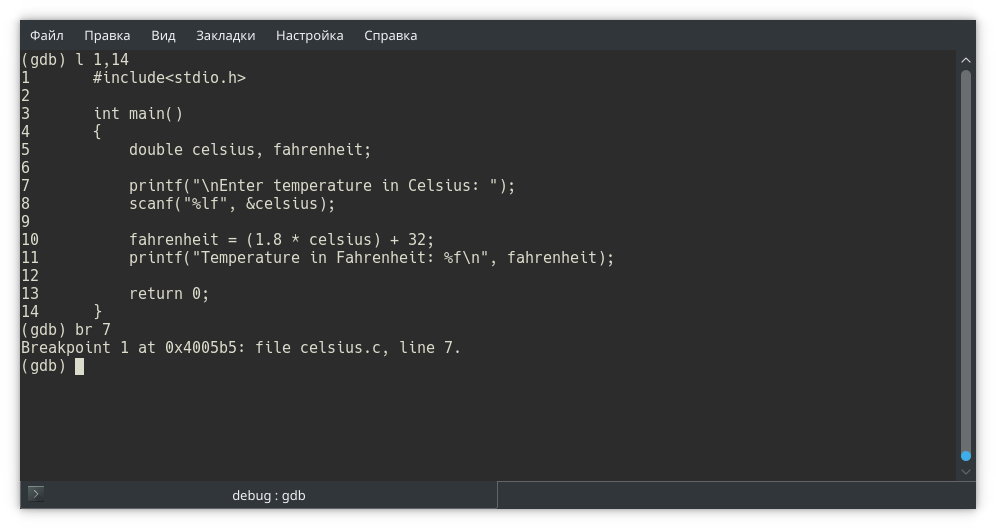Show the Справка menu
Viewport: 996px width, 529px height.
[390, 35]
